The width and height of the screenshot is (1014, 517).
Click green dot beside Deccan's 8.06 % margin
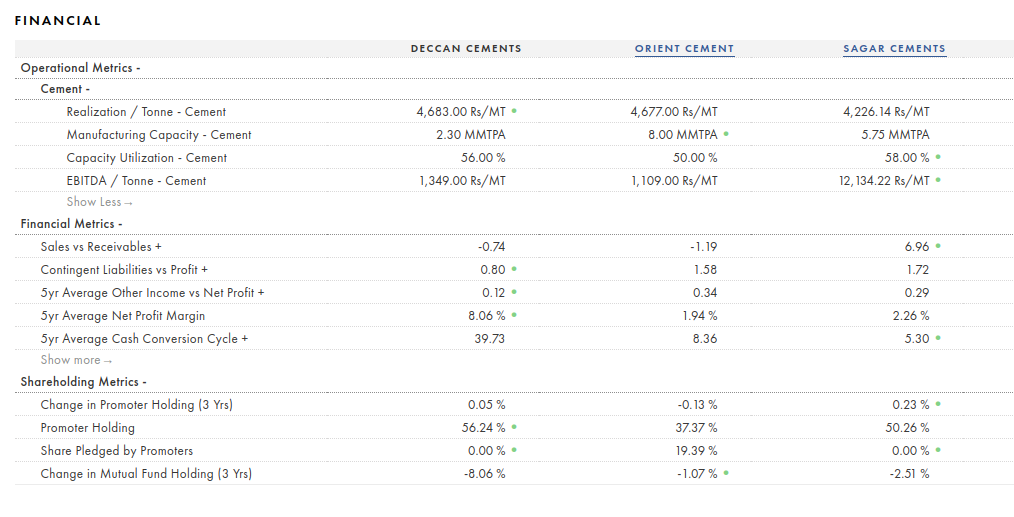(x=514, y=316)
